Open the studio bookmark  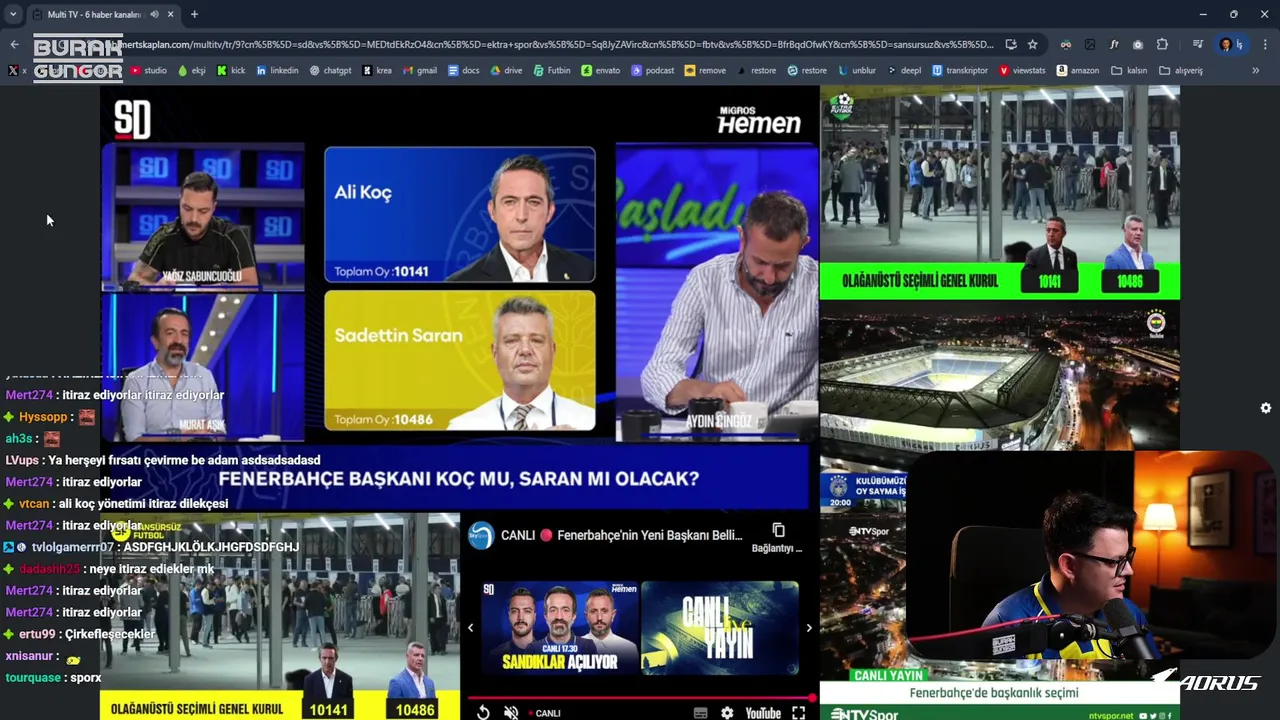coord(149,70)
